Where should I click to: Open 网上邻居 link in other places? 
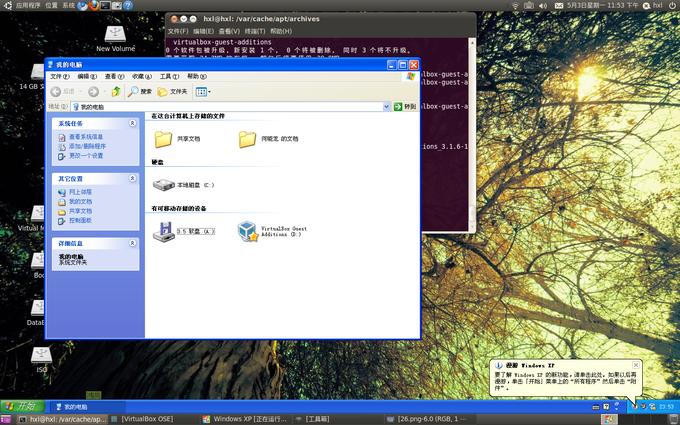pyautogui.click(x=80, y=192)
